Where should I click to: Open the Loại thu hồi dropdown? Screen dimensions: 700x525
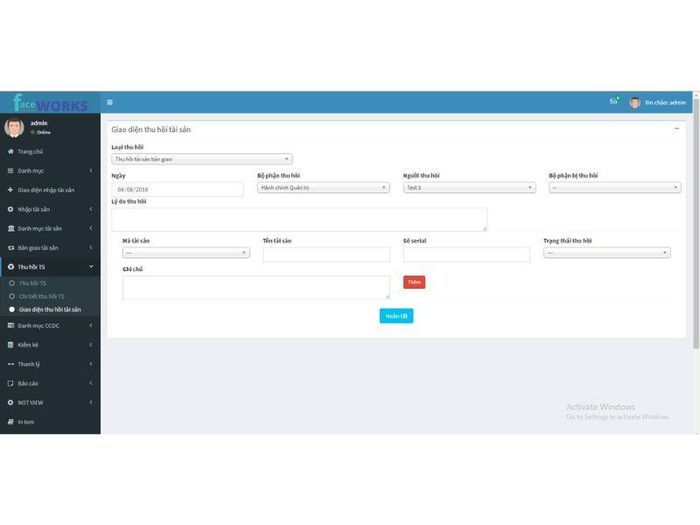click(x=202, y=159)
